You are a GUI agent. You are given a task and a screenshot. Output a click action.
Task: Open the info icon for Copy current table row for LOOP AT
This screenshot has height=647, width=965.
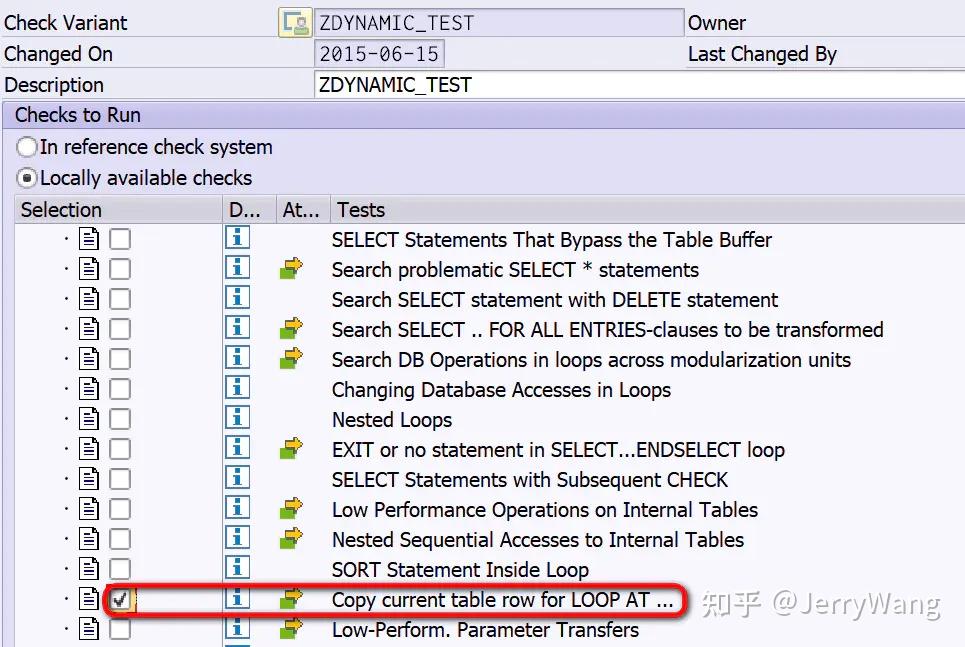[237, 600]
